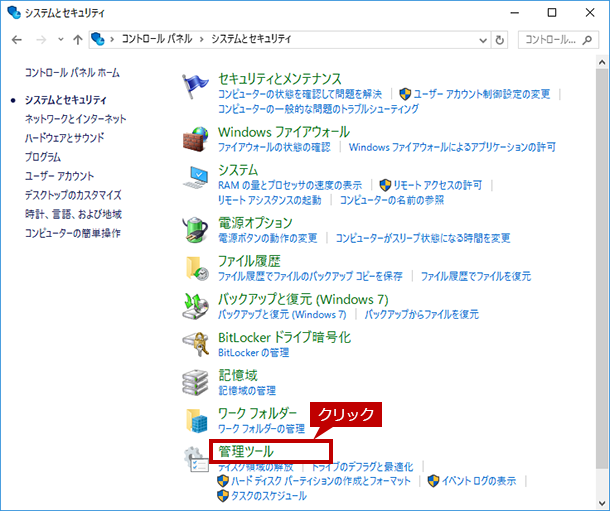
Task: Click リモート アシスタンスの起動 link
Action: click(x=270, y=200)
